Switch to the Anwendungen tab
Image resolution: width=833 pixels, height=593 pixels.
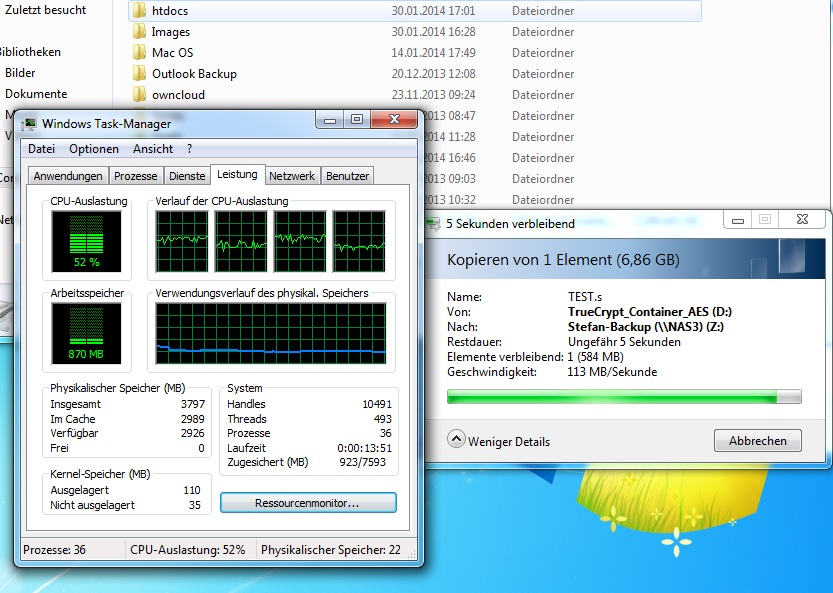[68, 176]
